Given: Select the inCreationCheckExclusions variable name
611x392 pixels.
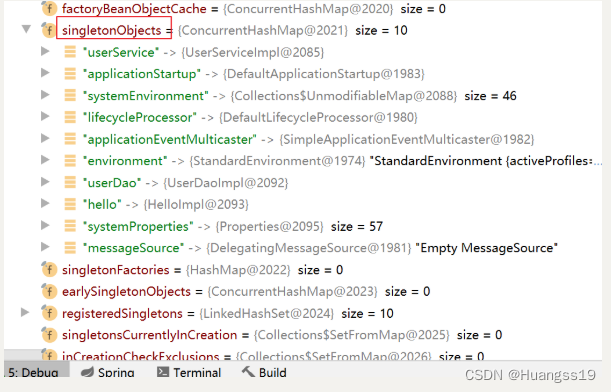Looking at the screenshot, I should click(141, 355).
